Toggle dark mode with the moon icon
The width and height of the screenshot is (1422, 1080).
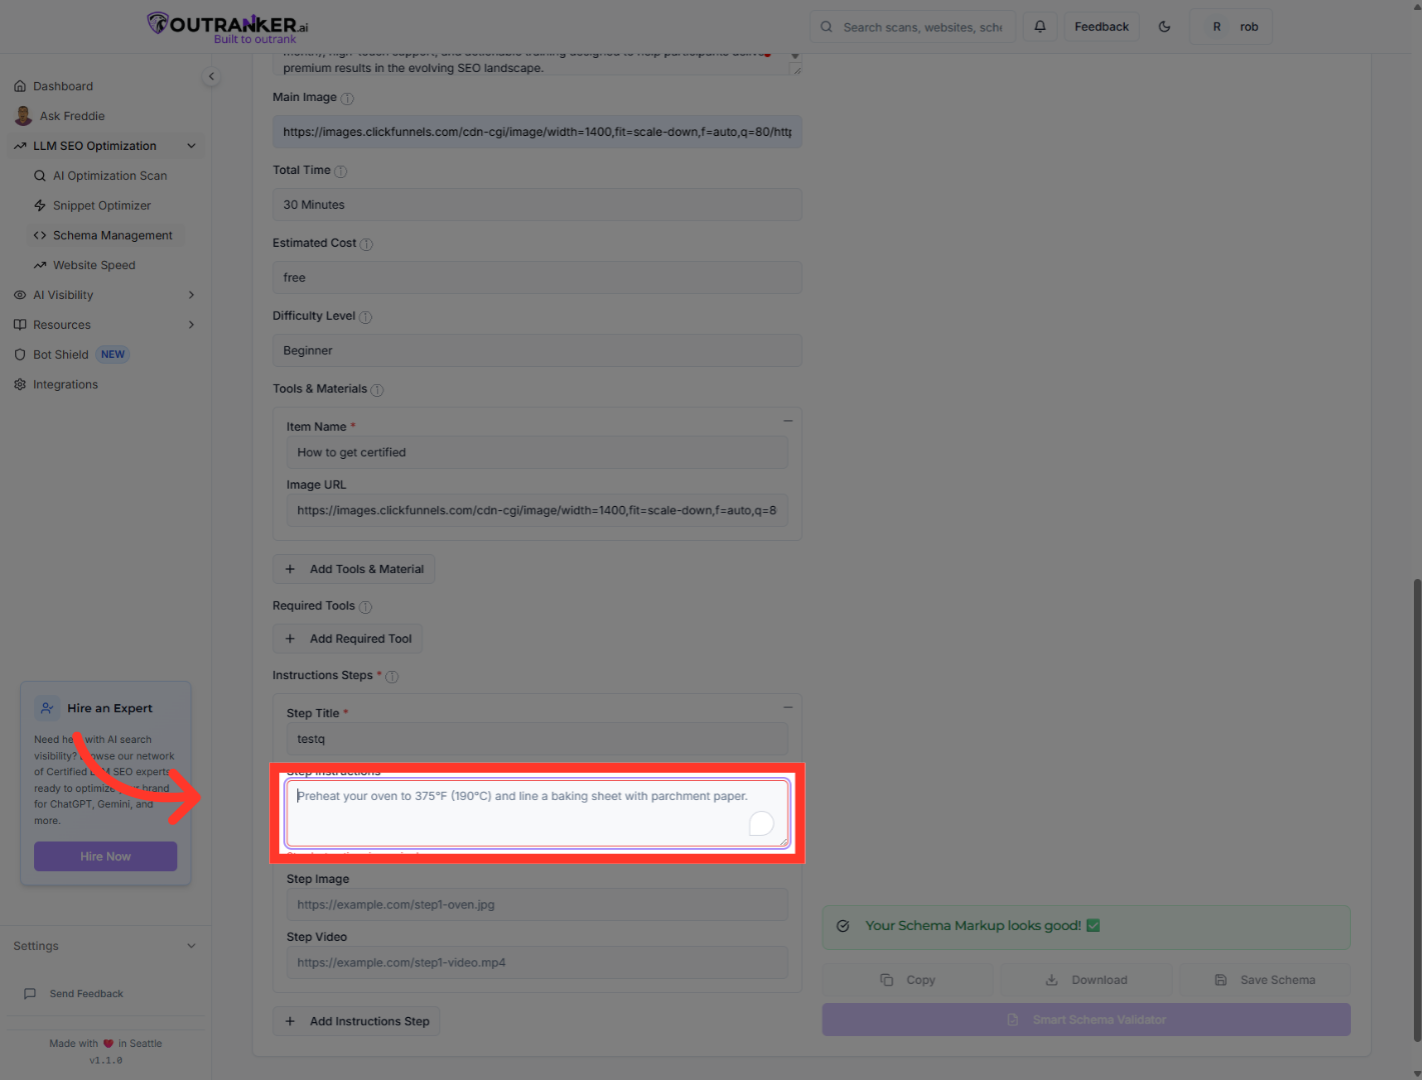click(1164, 27)
